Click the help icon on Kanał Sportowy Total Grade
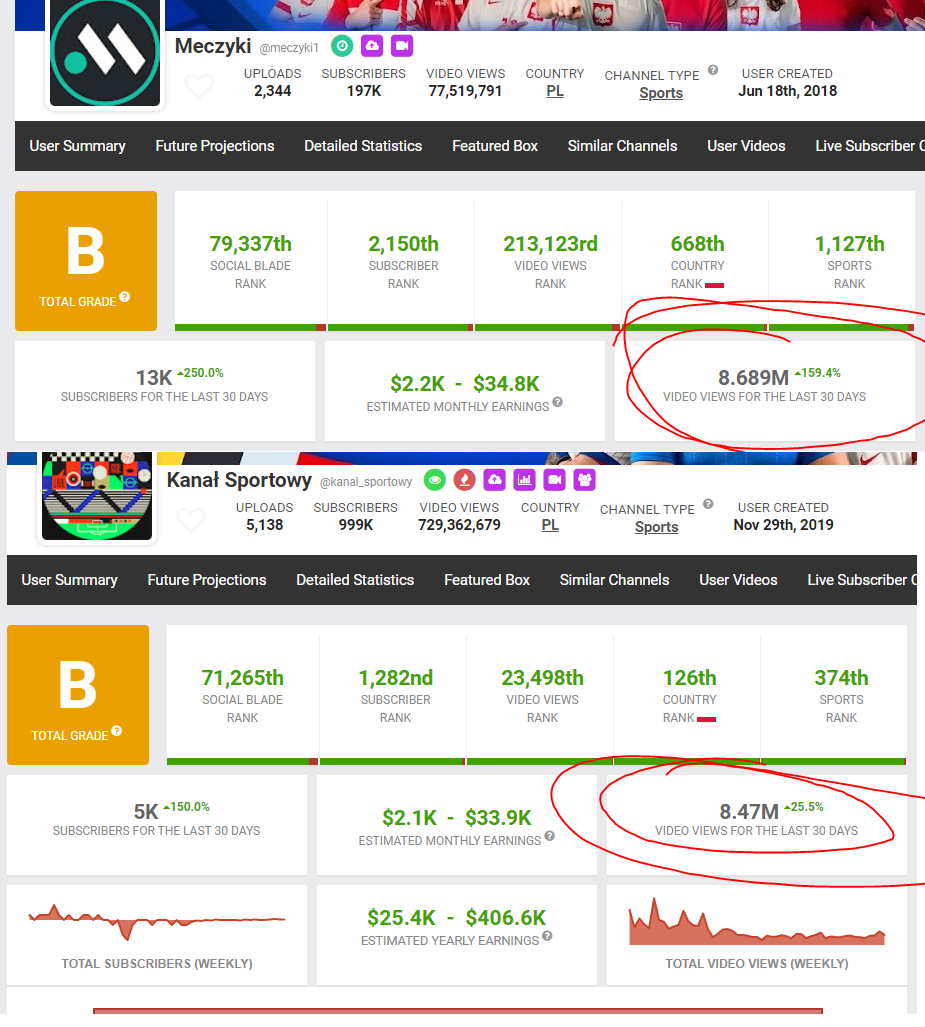This screenshot has height=1027, width=925. click(x=117, y=731)
